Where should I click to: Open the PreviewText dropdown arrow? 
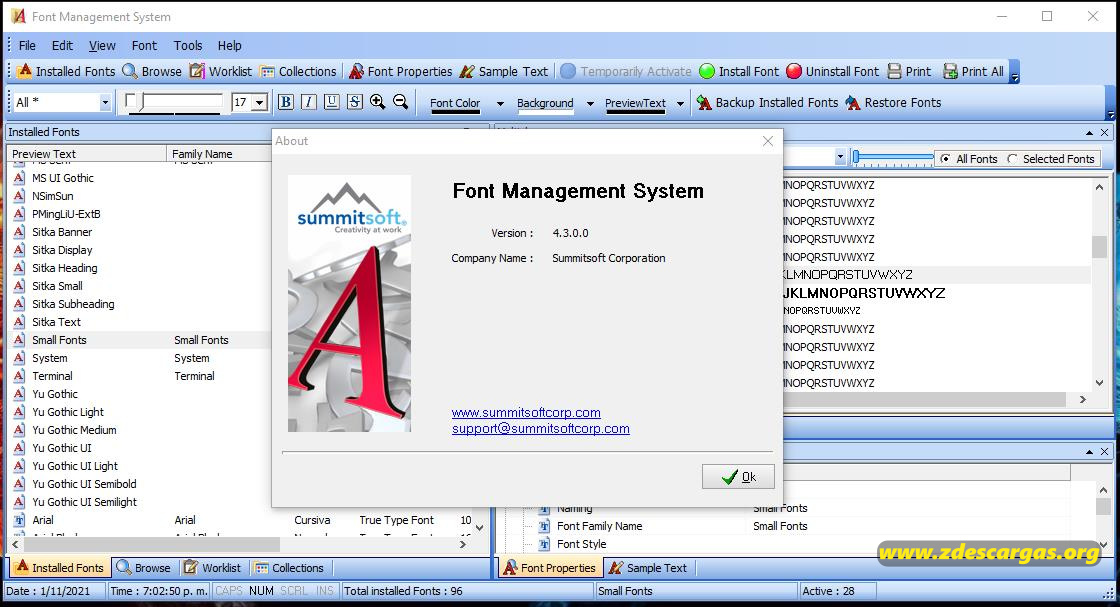tap(680, 104)
